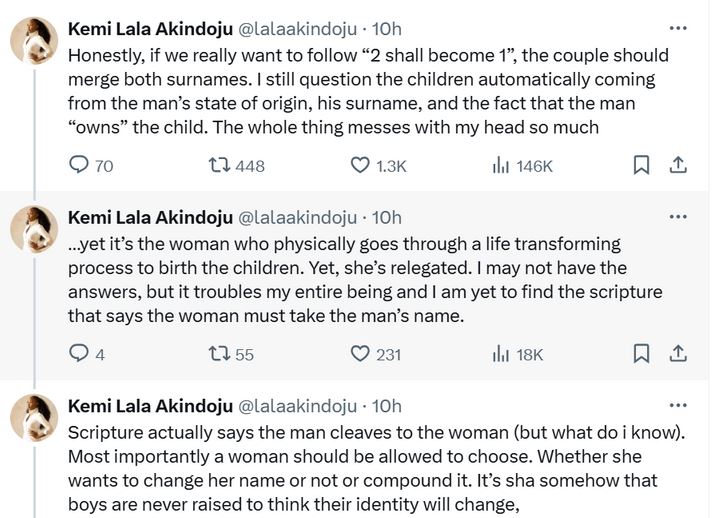View analytics showing 18K views

(x=502, y=353)
